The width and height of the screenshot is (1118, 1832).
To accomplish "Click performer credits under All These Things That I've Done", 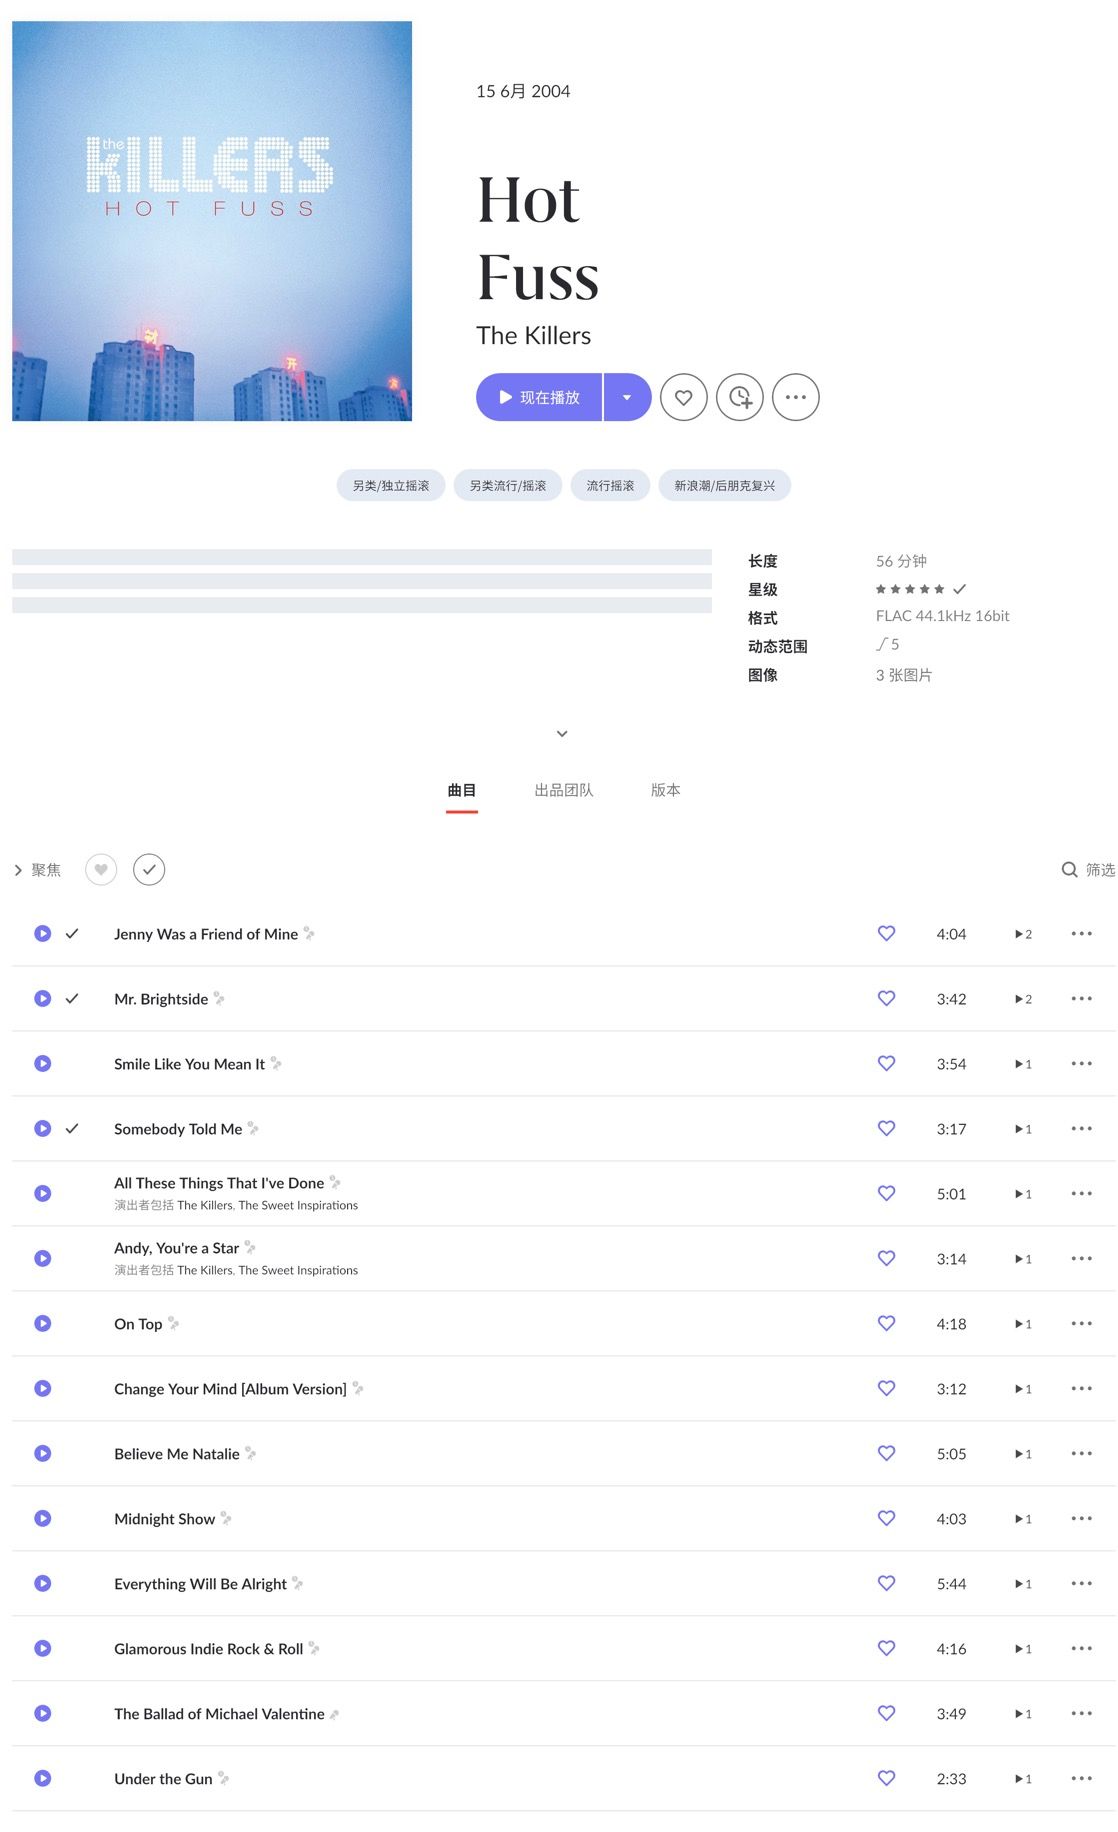I will [x=236, y=1205].
